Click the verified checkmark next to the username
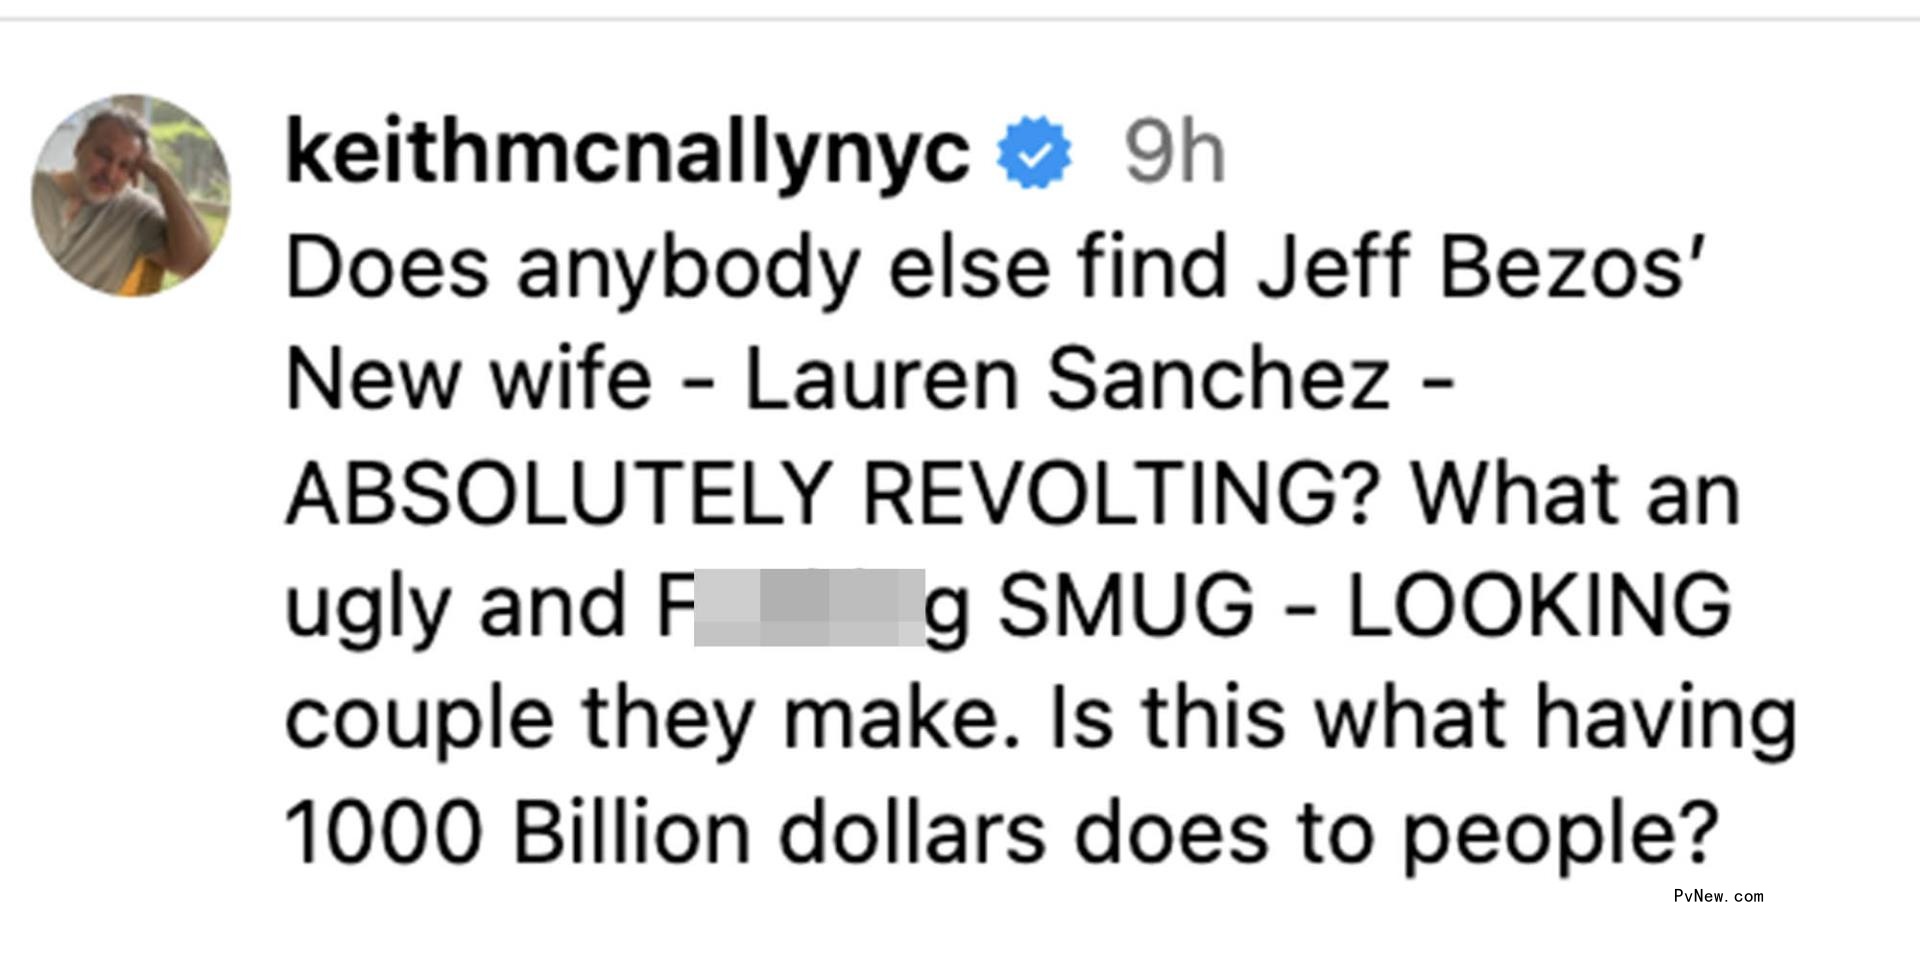 (x=1032, y=152)
